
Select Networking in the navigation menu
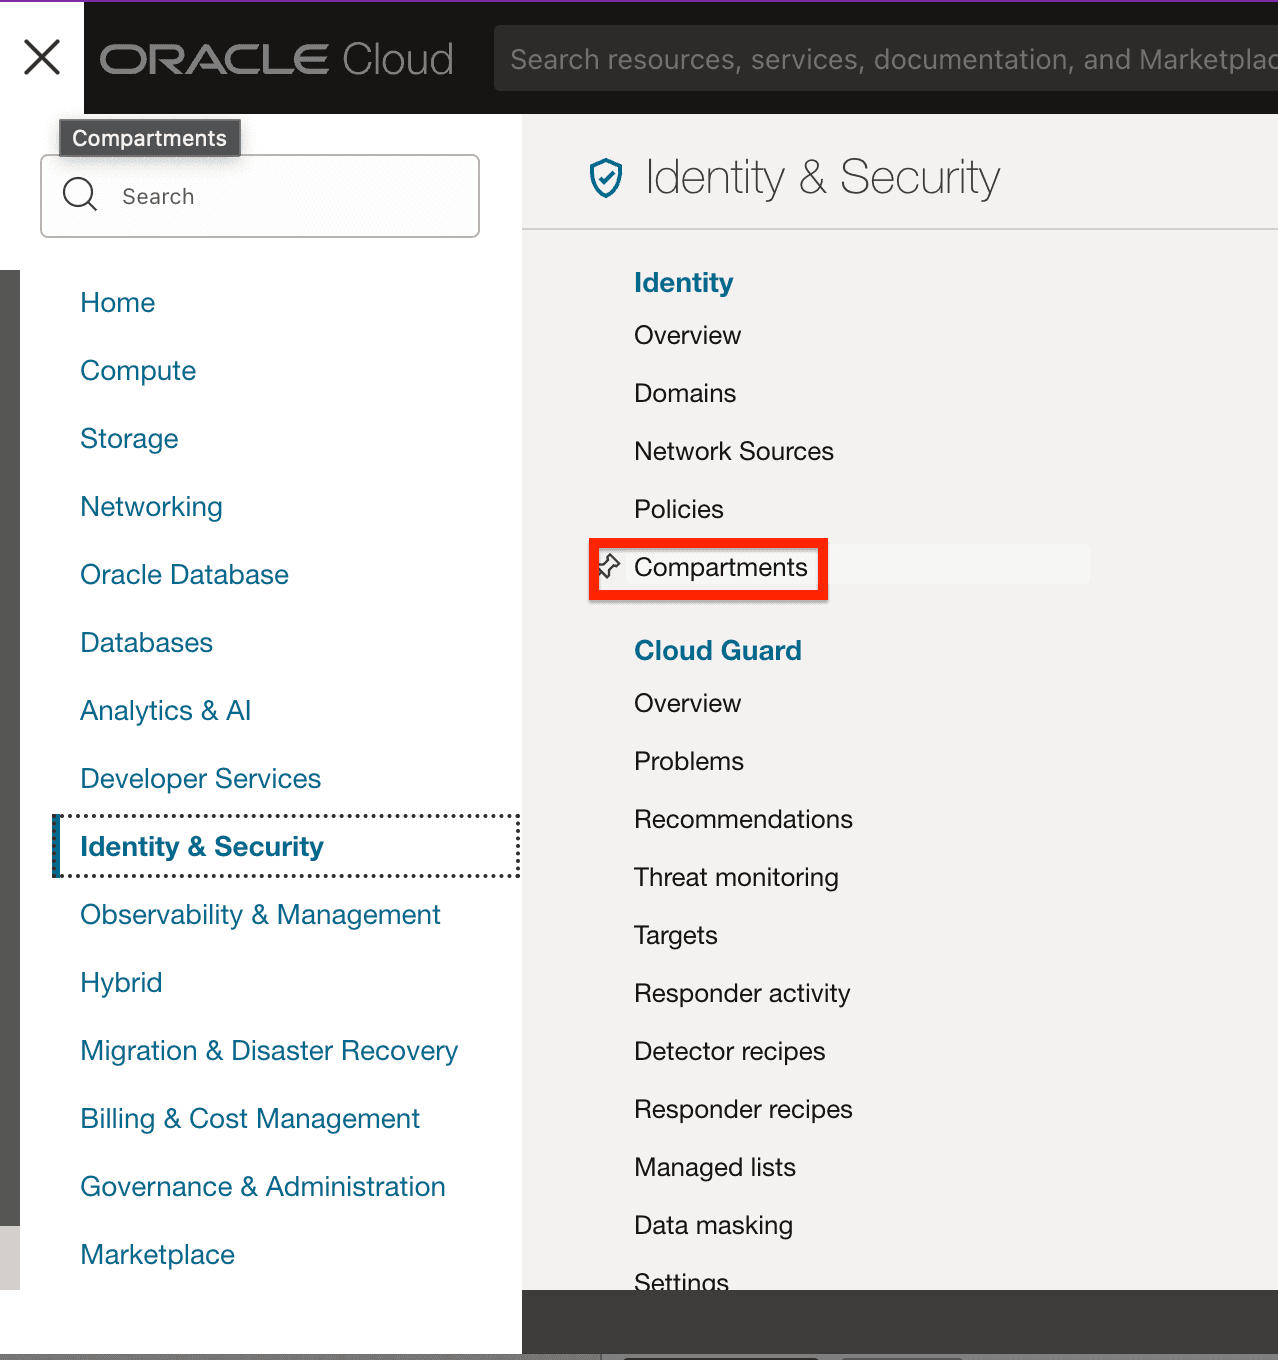151,507
